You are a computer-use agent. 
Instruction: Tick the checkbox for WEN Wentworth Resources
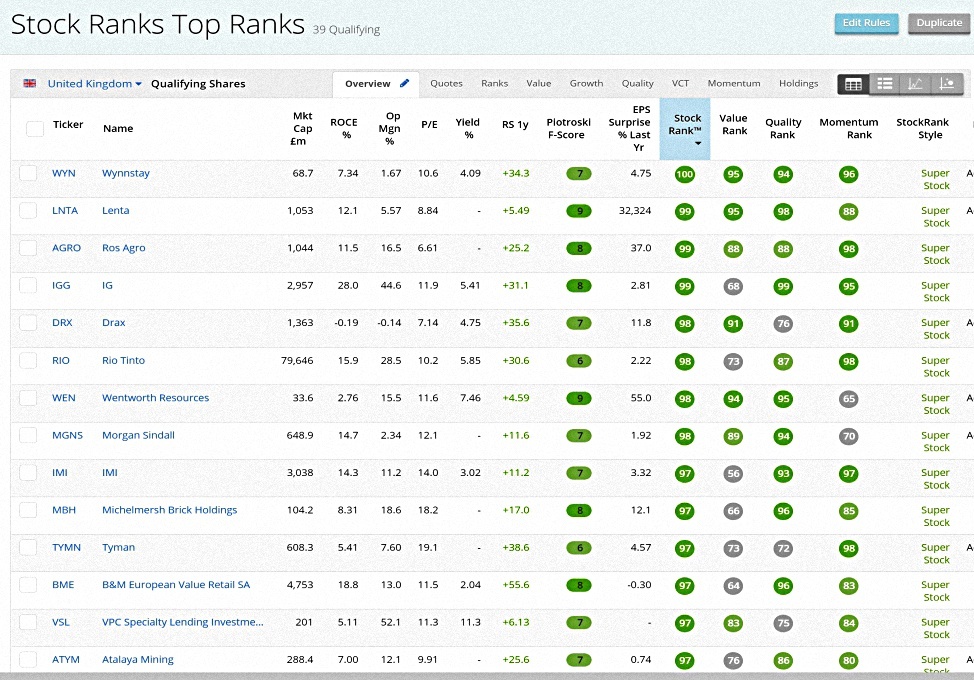[28, 397]
